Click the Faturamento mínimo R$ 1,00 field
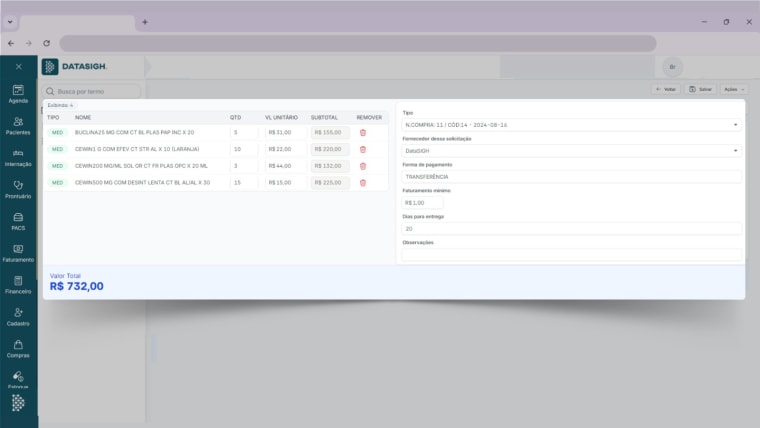 click(x=422, y=203)
